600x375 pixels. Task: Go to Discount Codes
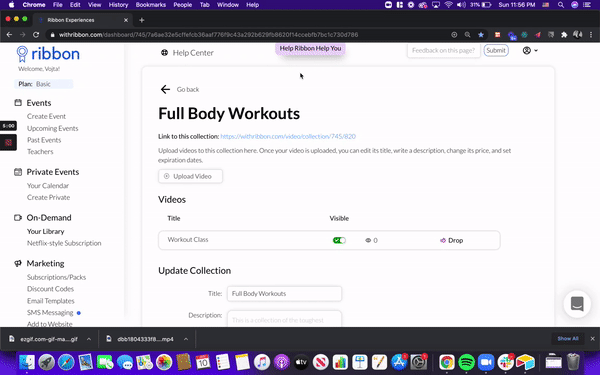pyautogui.click(x=50, y=289)
